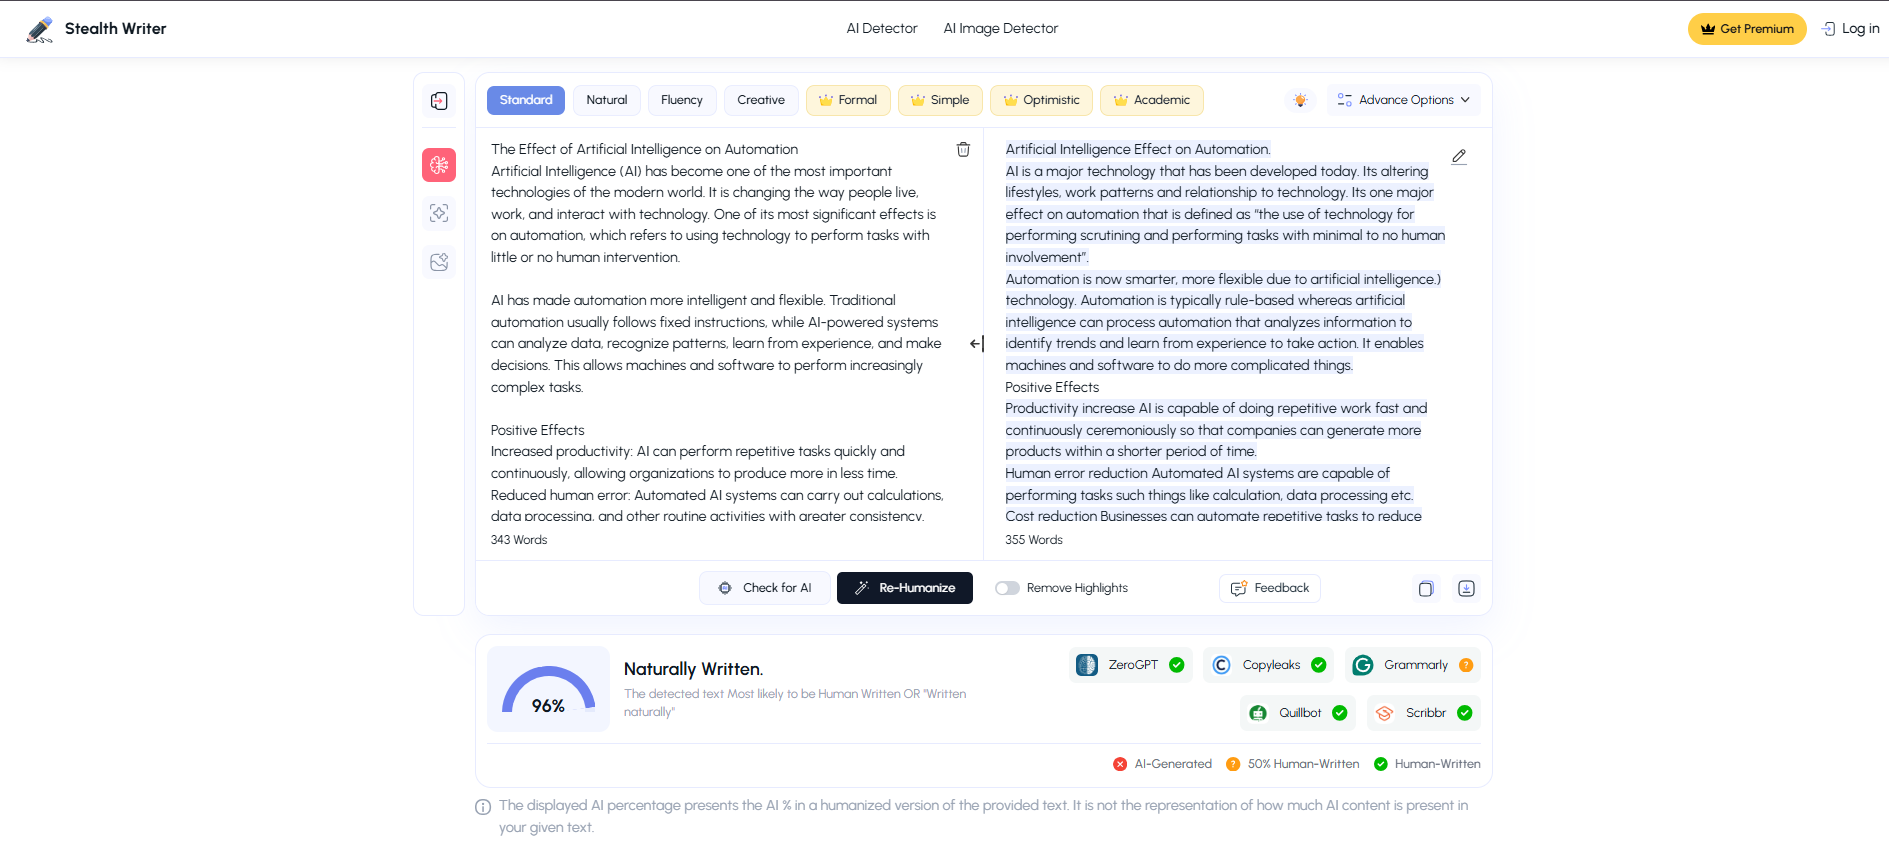Expand the Advance Options dropdown

click(x=1404, y=100)
